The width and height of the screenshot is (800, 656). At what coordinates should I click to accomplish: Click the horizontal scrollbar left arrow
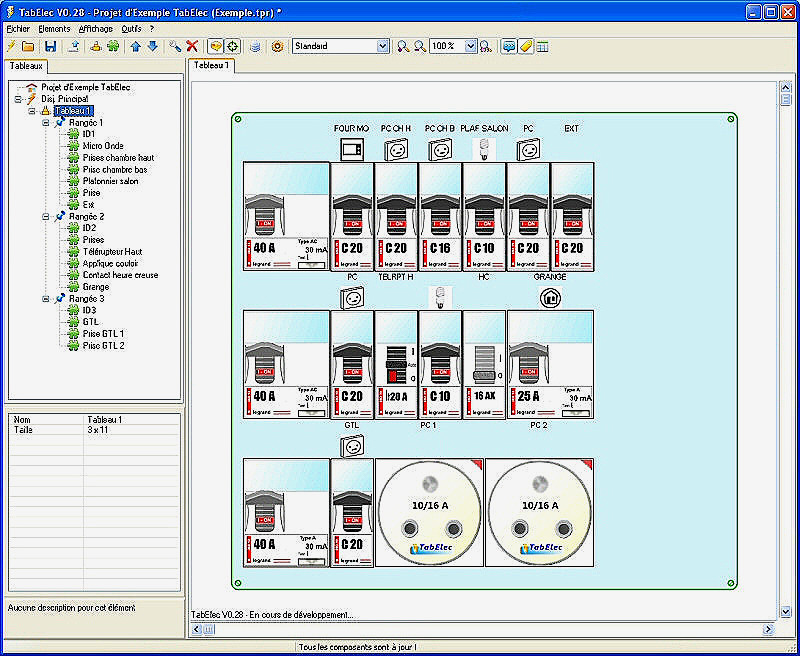click(197, 630)
